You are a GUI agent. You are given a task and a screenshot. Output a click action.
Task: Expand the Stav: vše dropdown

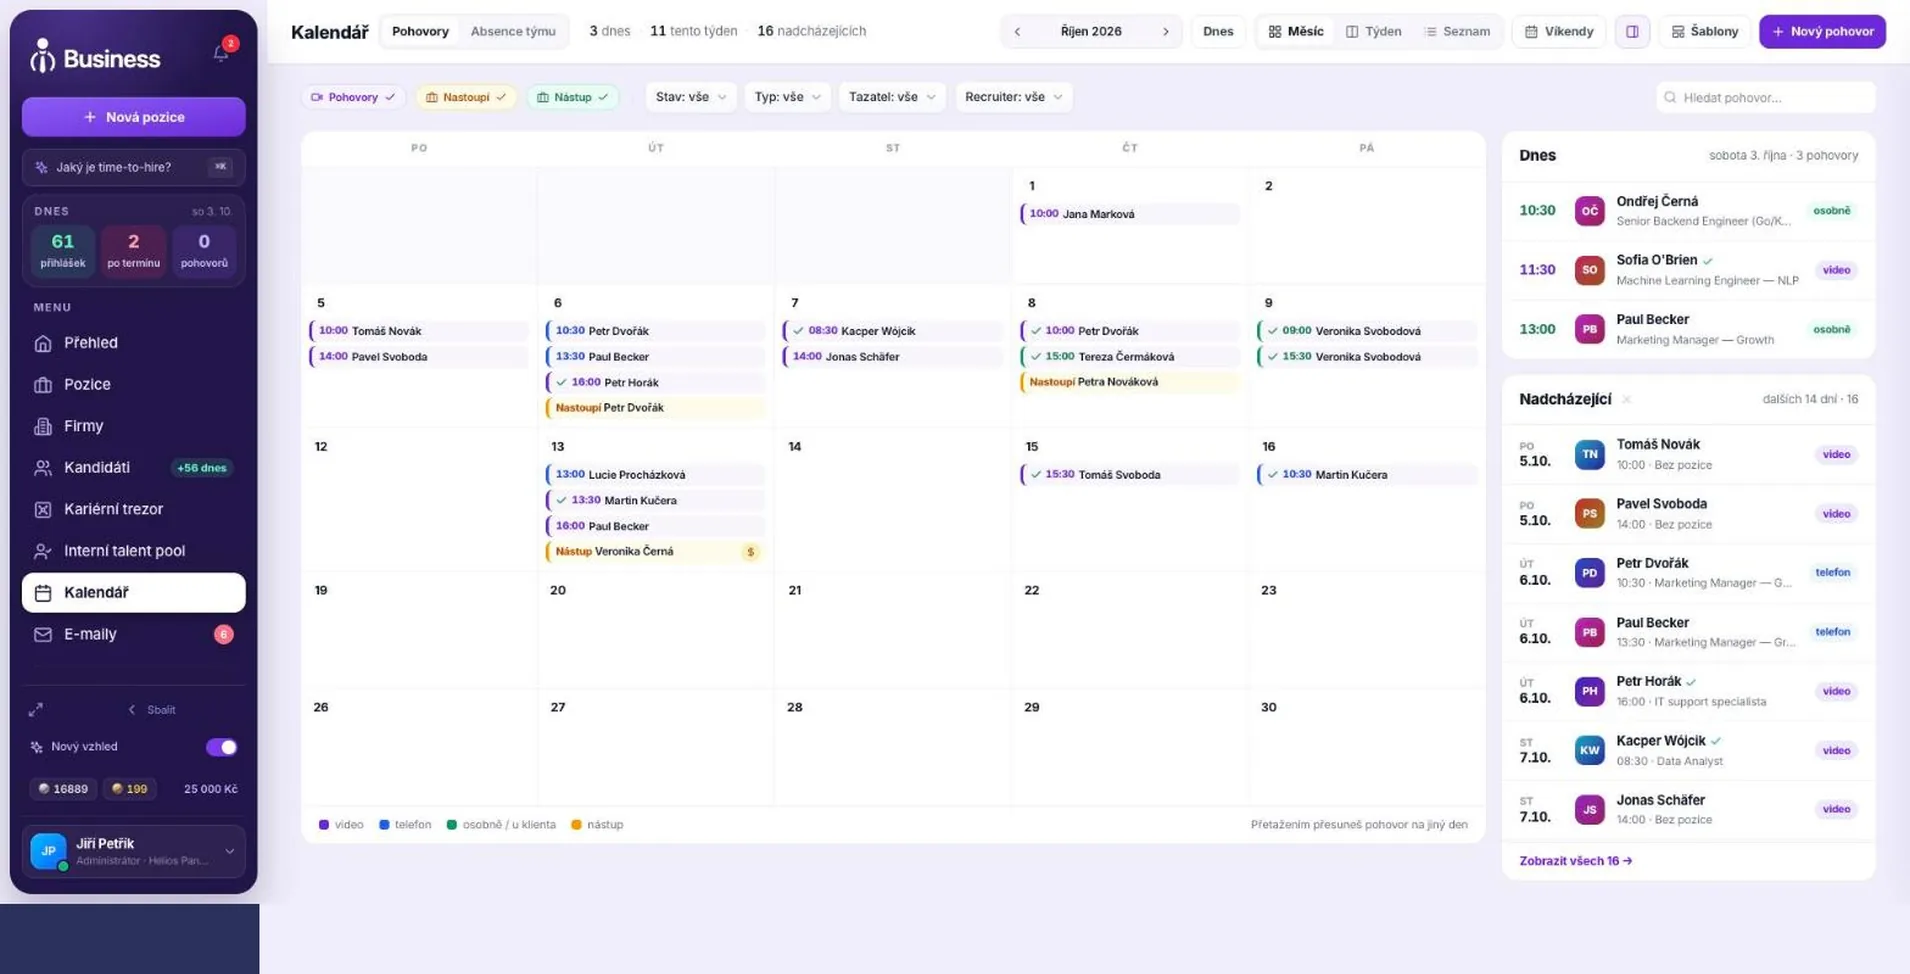click(x=690, y=97)
